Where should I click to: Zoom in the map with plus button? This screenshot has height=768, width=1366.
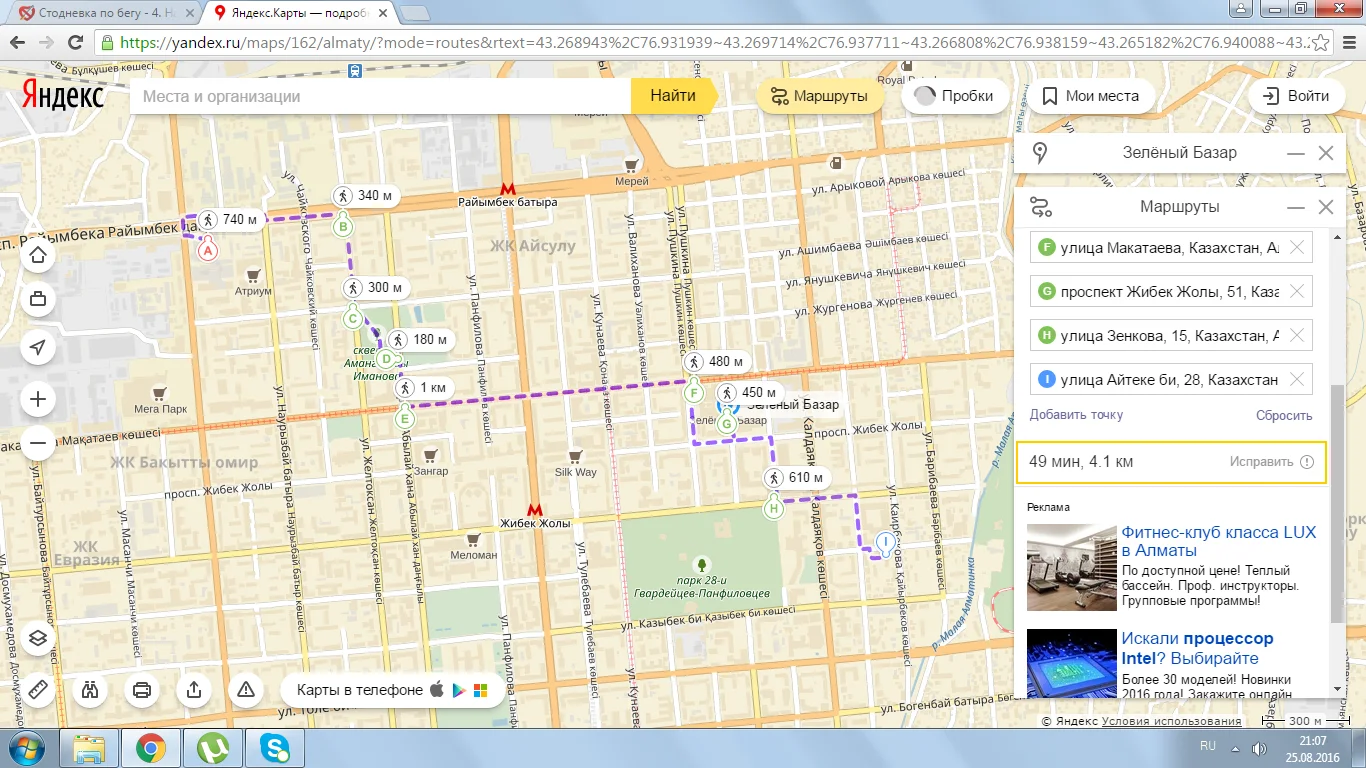click(x=38, y=400)
